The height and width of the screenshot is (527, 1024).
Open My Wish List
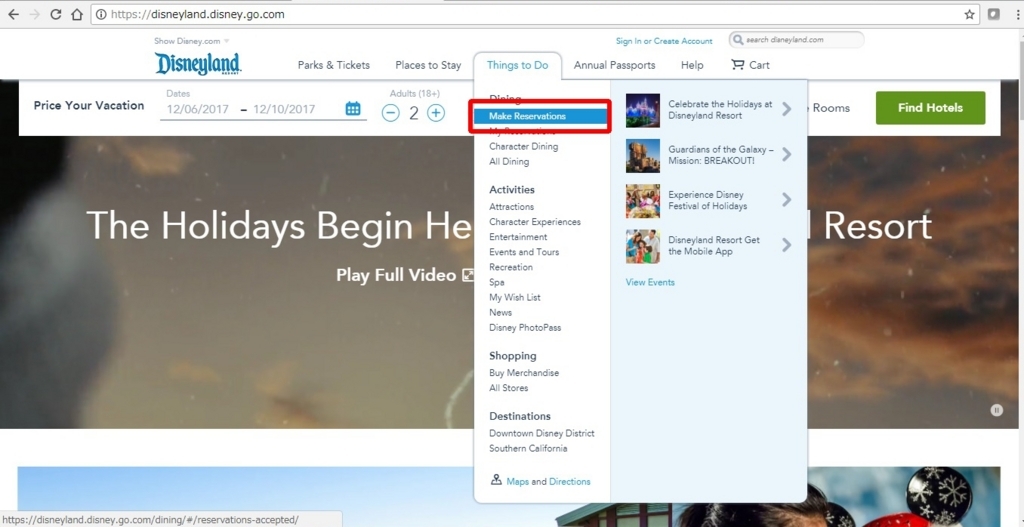515,297
